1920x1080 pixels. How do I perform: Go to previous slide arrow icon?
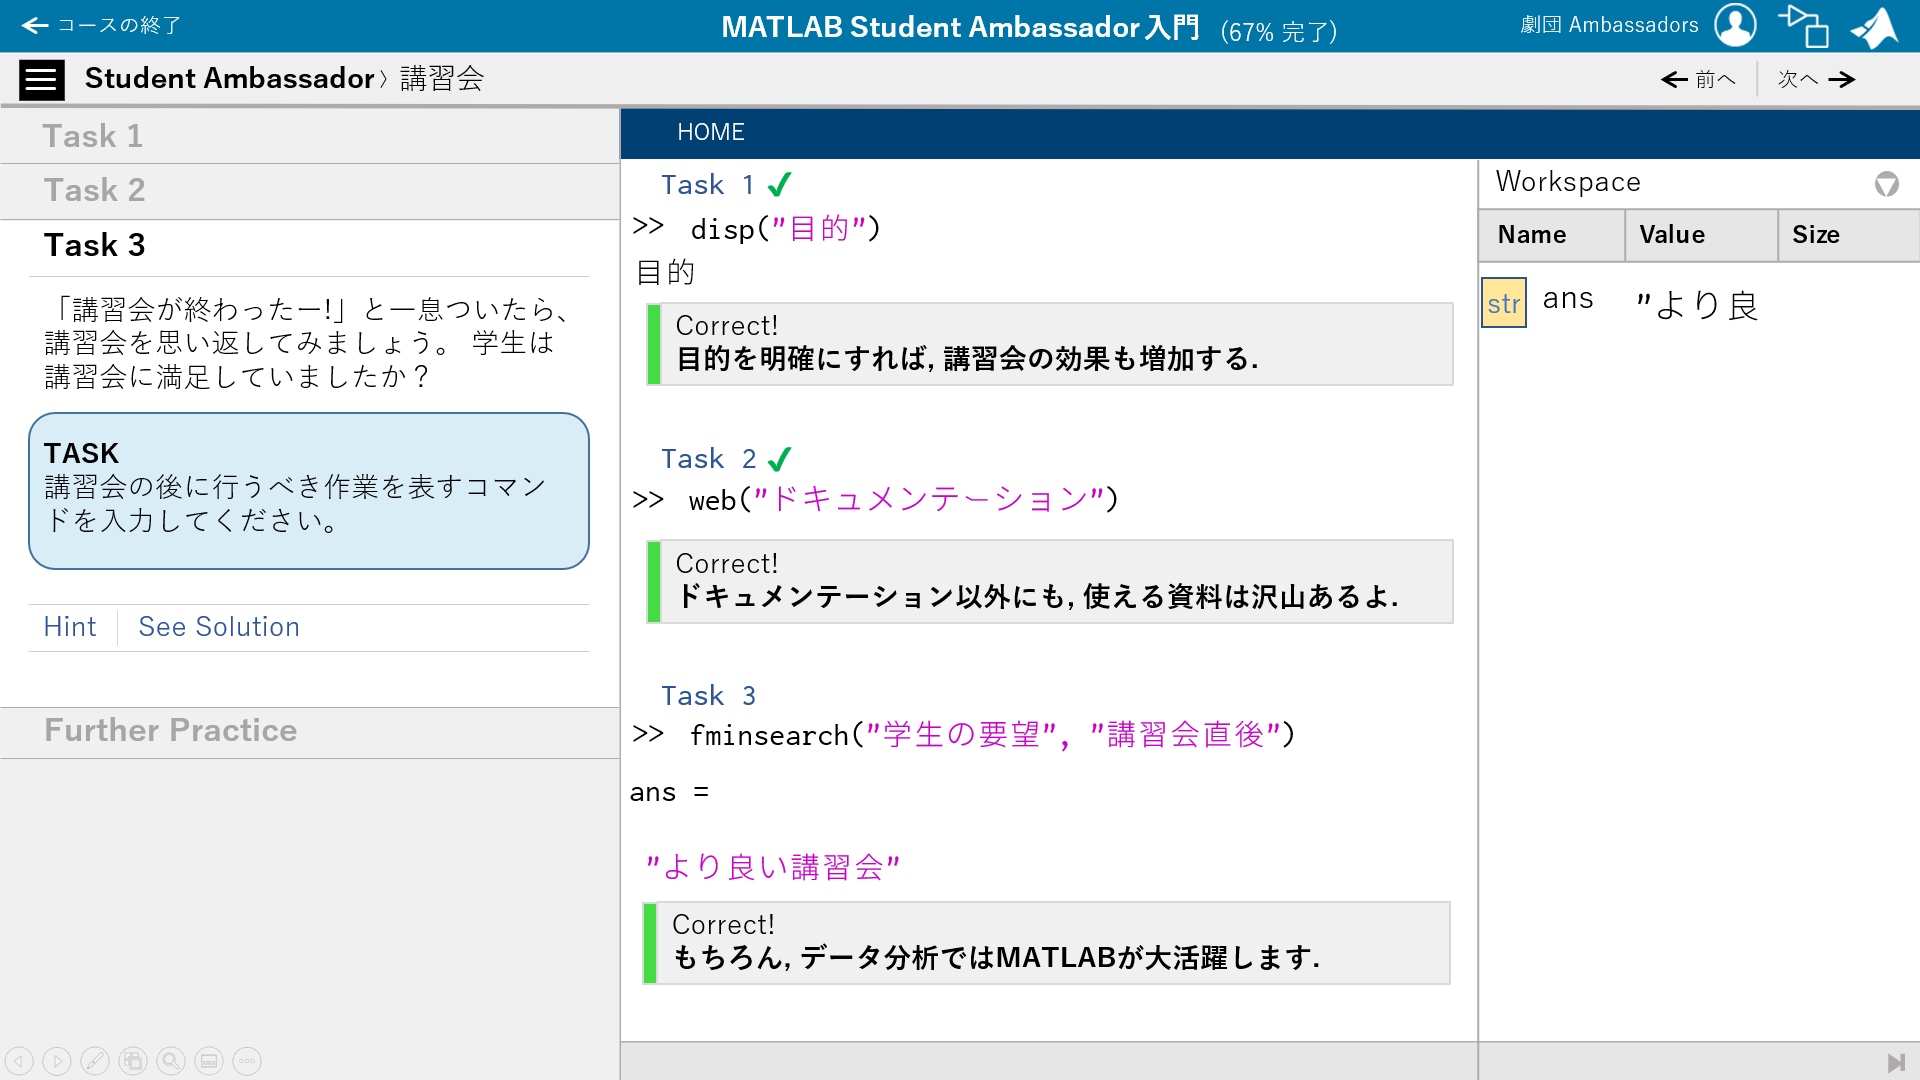(x=19, y=1061)
